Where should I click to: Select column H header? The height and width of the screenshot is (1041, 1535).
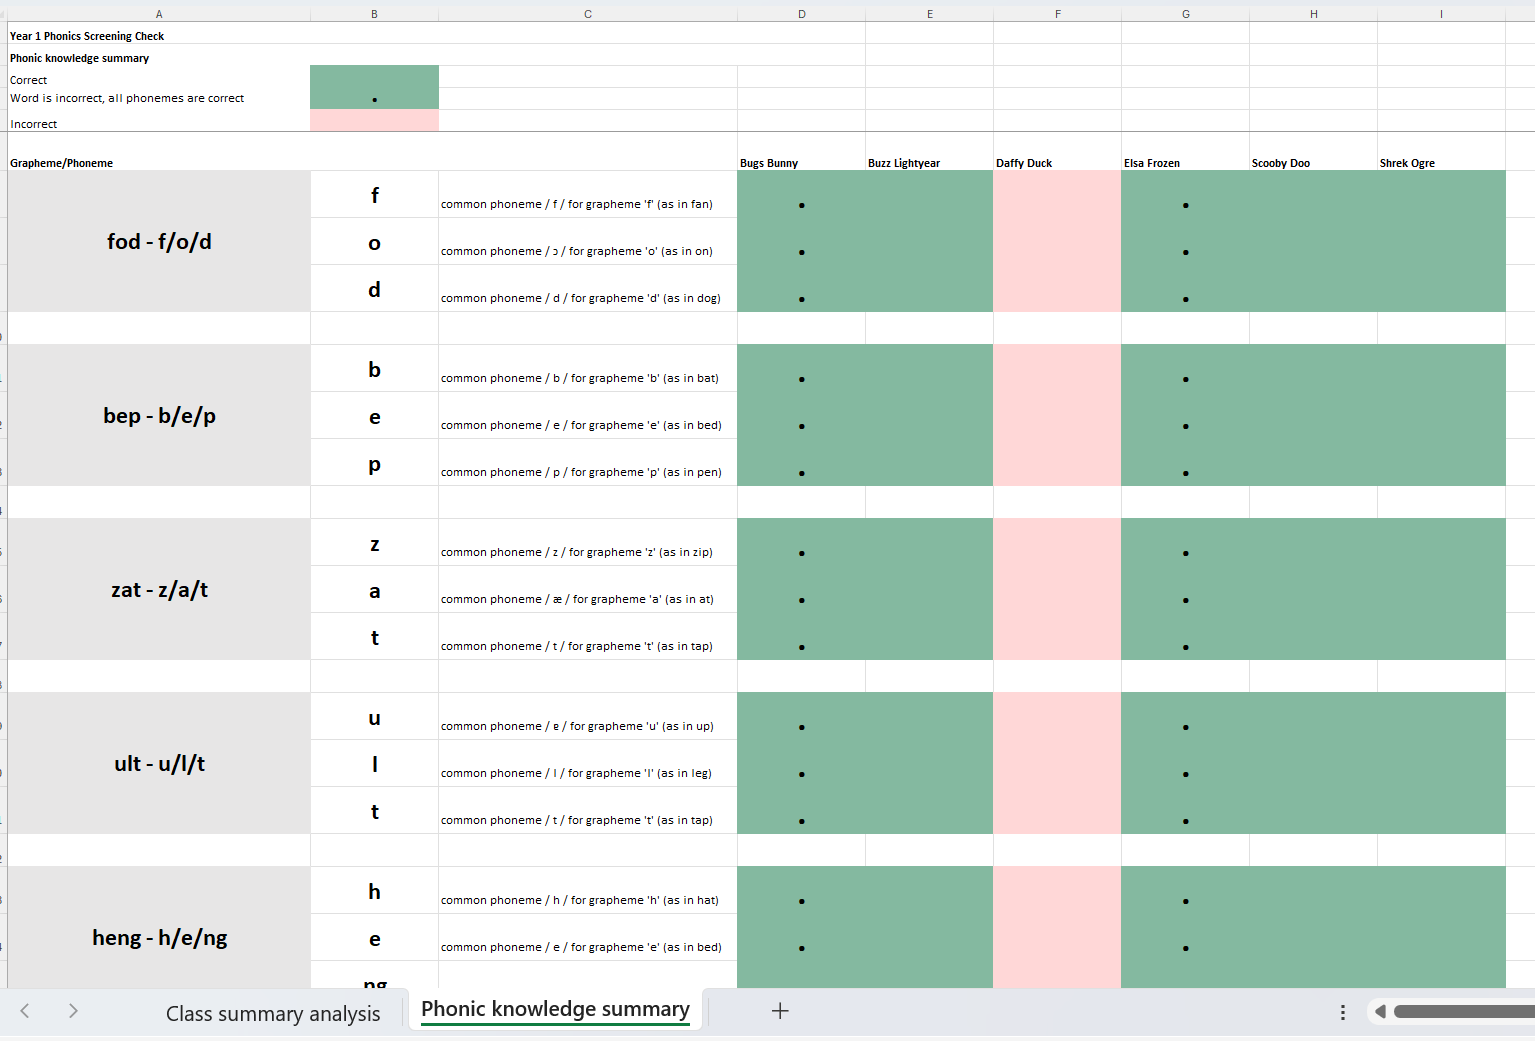pos(1314,14)
